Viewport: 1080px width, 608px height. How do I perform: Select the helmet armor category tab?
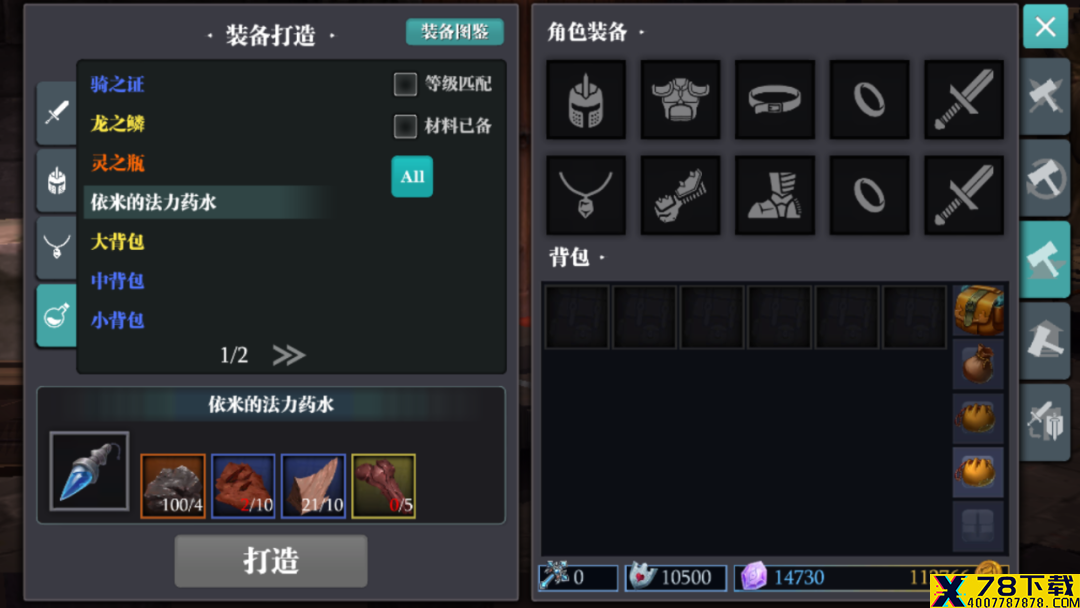(56, 180)
